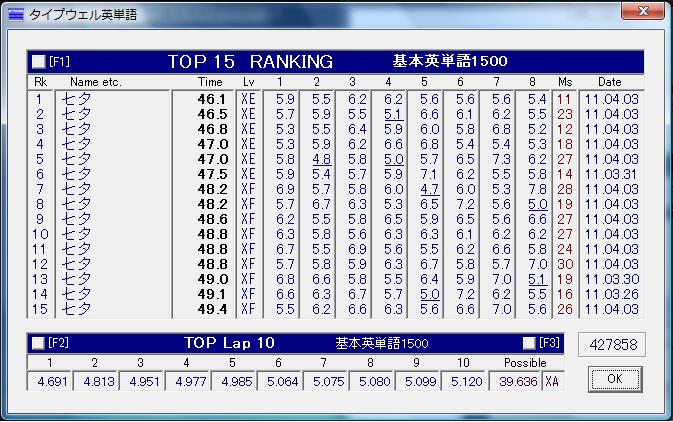
Task: Click Ms value 11 in rank 1 row
Action: pyautogui.click(x=564, y=99)
